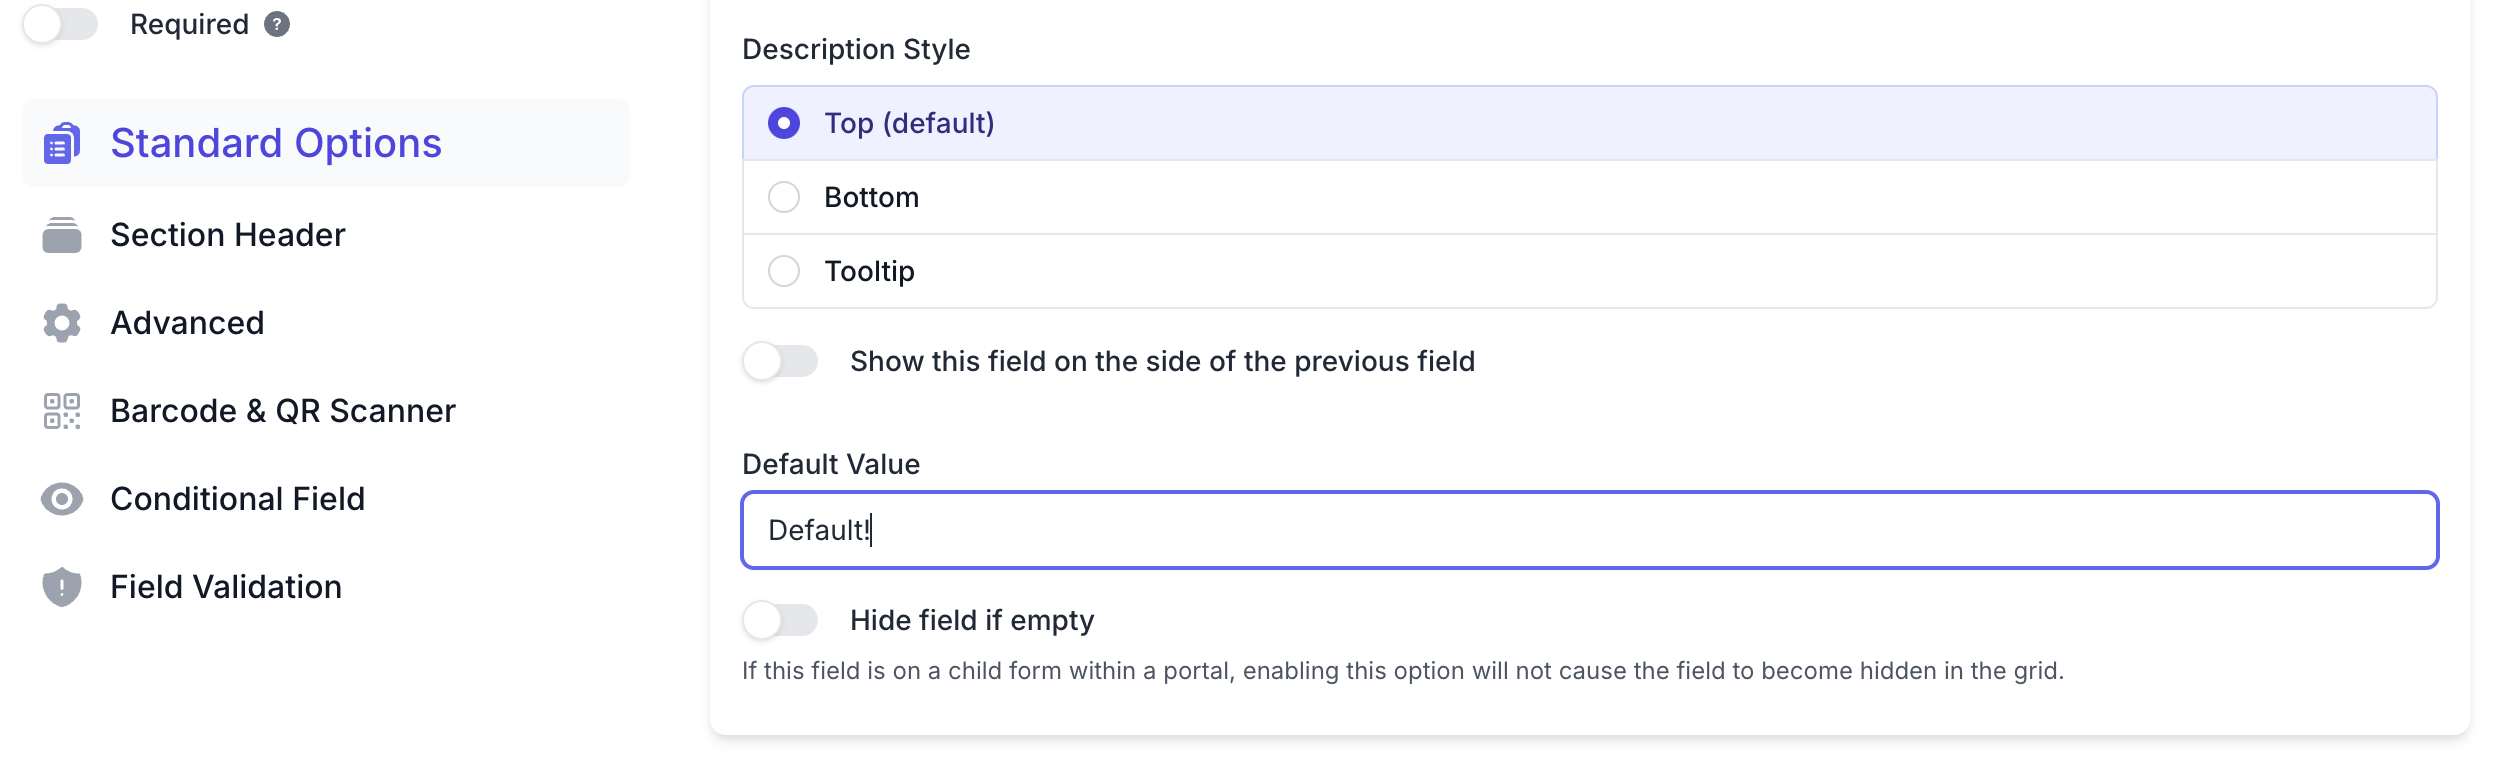Enable showing field beside previous field
Image resolution: width=2494 pixels, height=764 pixels.
coord(780,361)
